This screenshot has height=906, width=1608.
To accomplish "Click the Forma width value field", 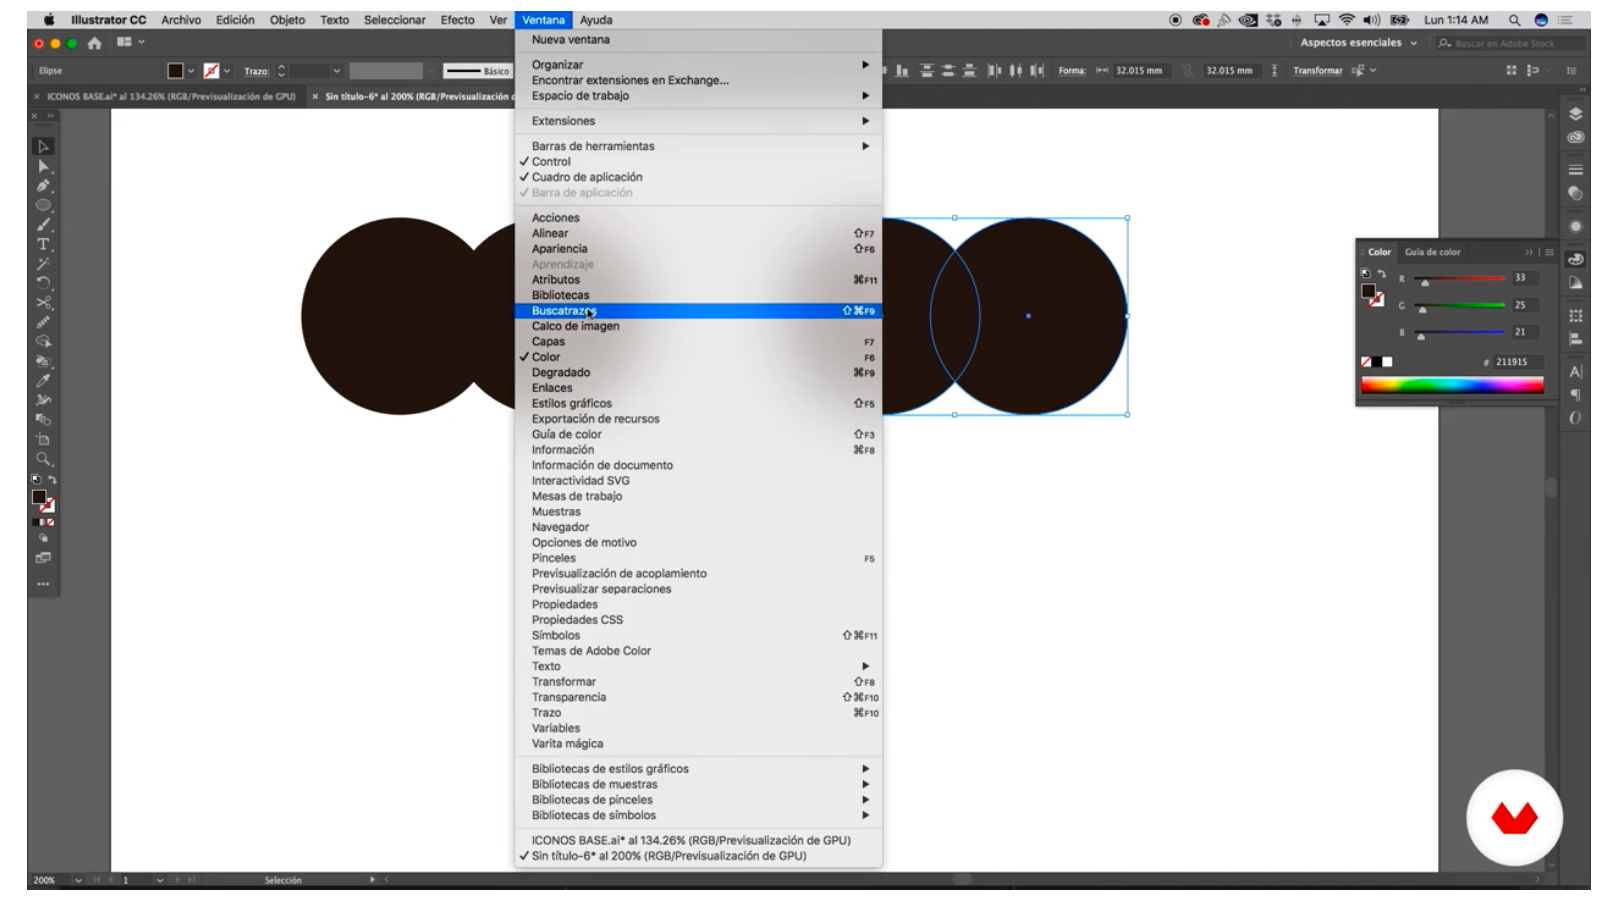I will click(1141, 71).
